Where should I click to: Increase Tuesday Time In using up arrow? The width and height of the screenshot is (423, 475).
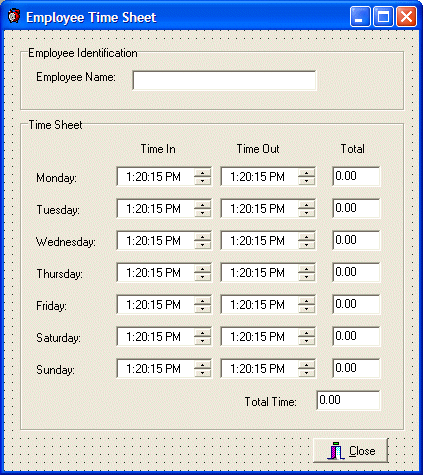point(203,204)
